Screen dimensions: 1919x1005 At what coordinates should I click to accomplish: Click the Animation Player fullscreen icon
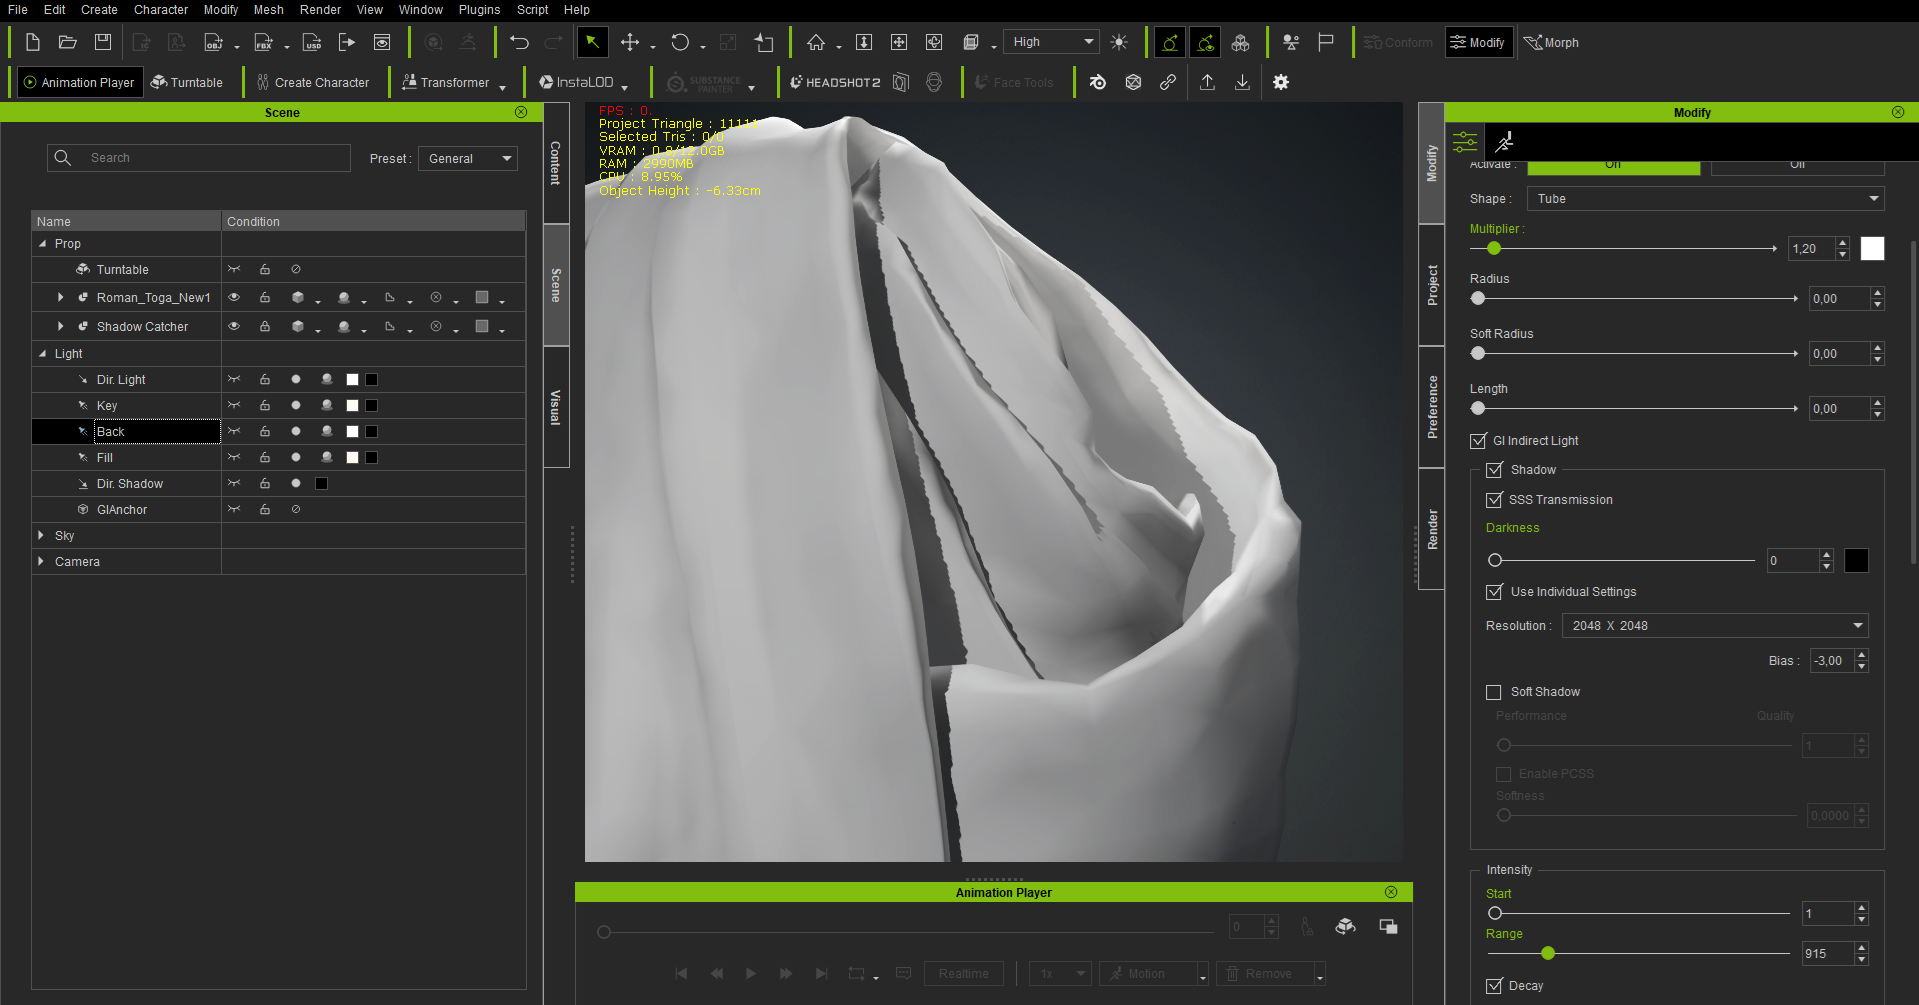[x=1388, y=926]
